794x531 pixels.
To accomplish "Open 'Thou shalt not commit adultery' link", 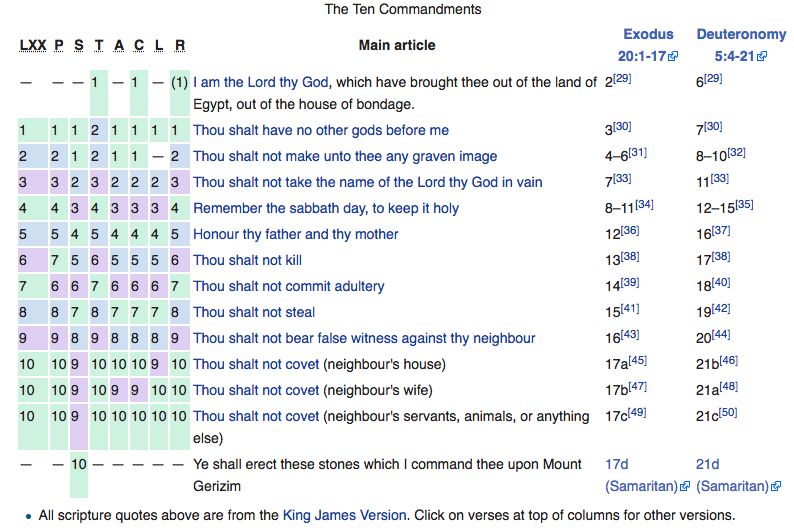I will point(288,287).
